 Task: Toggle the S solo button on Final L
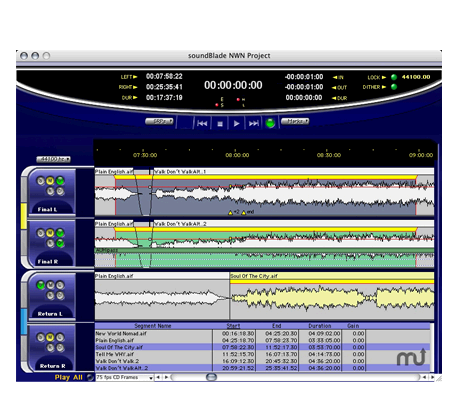pyautogui.click(x=40, y=181)
